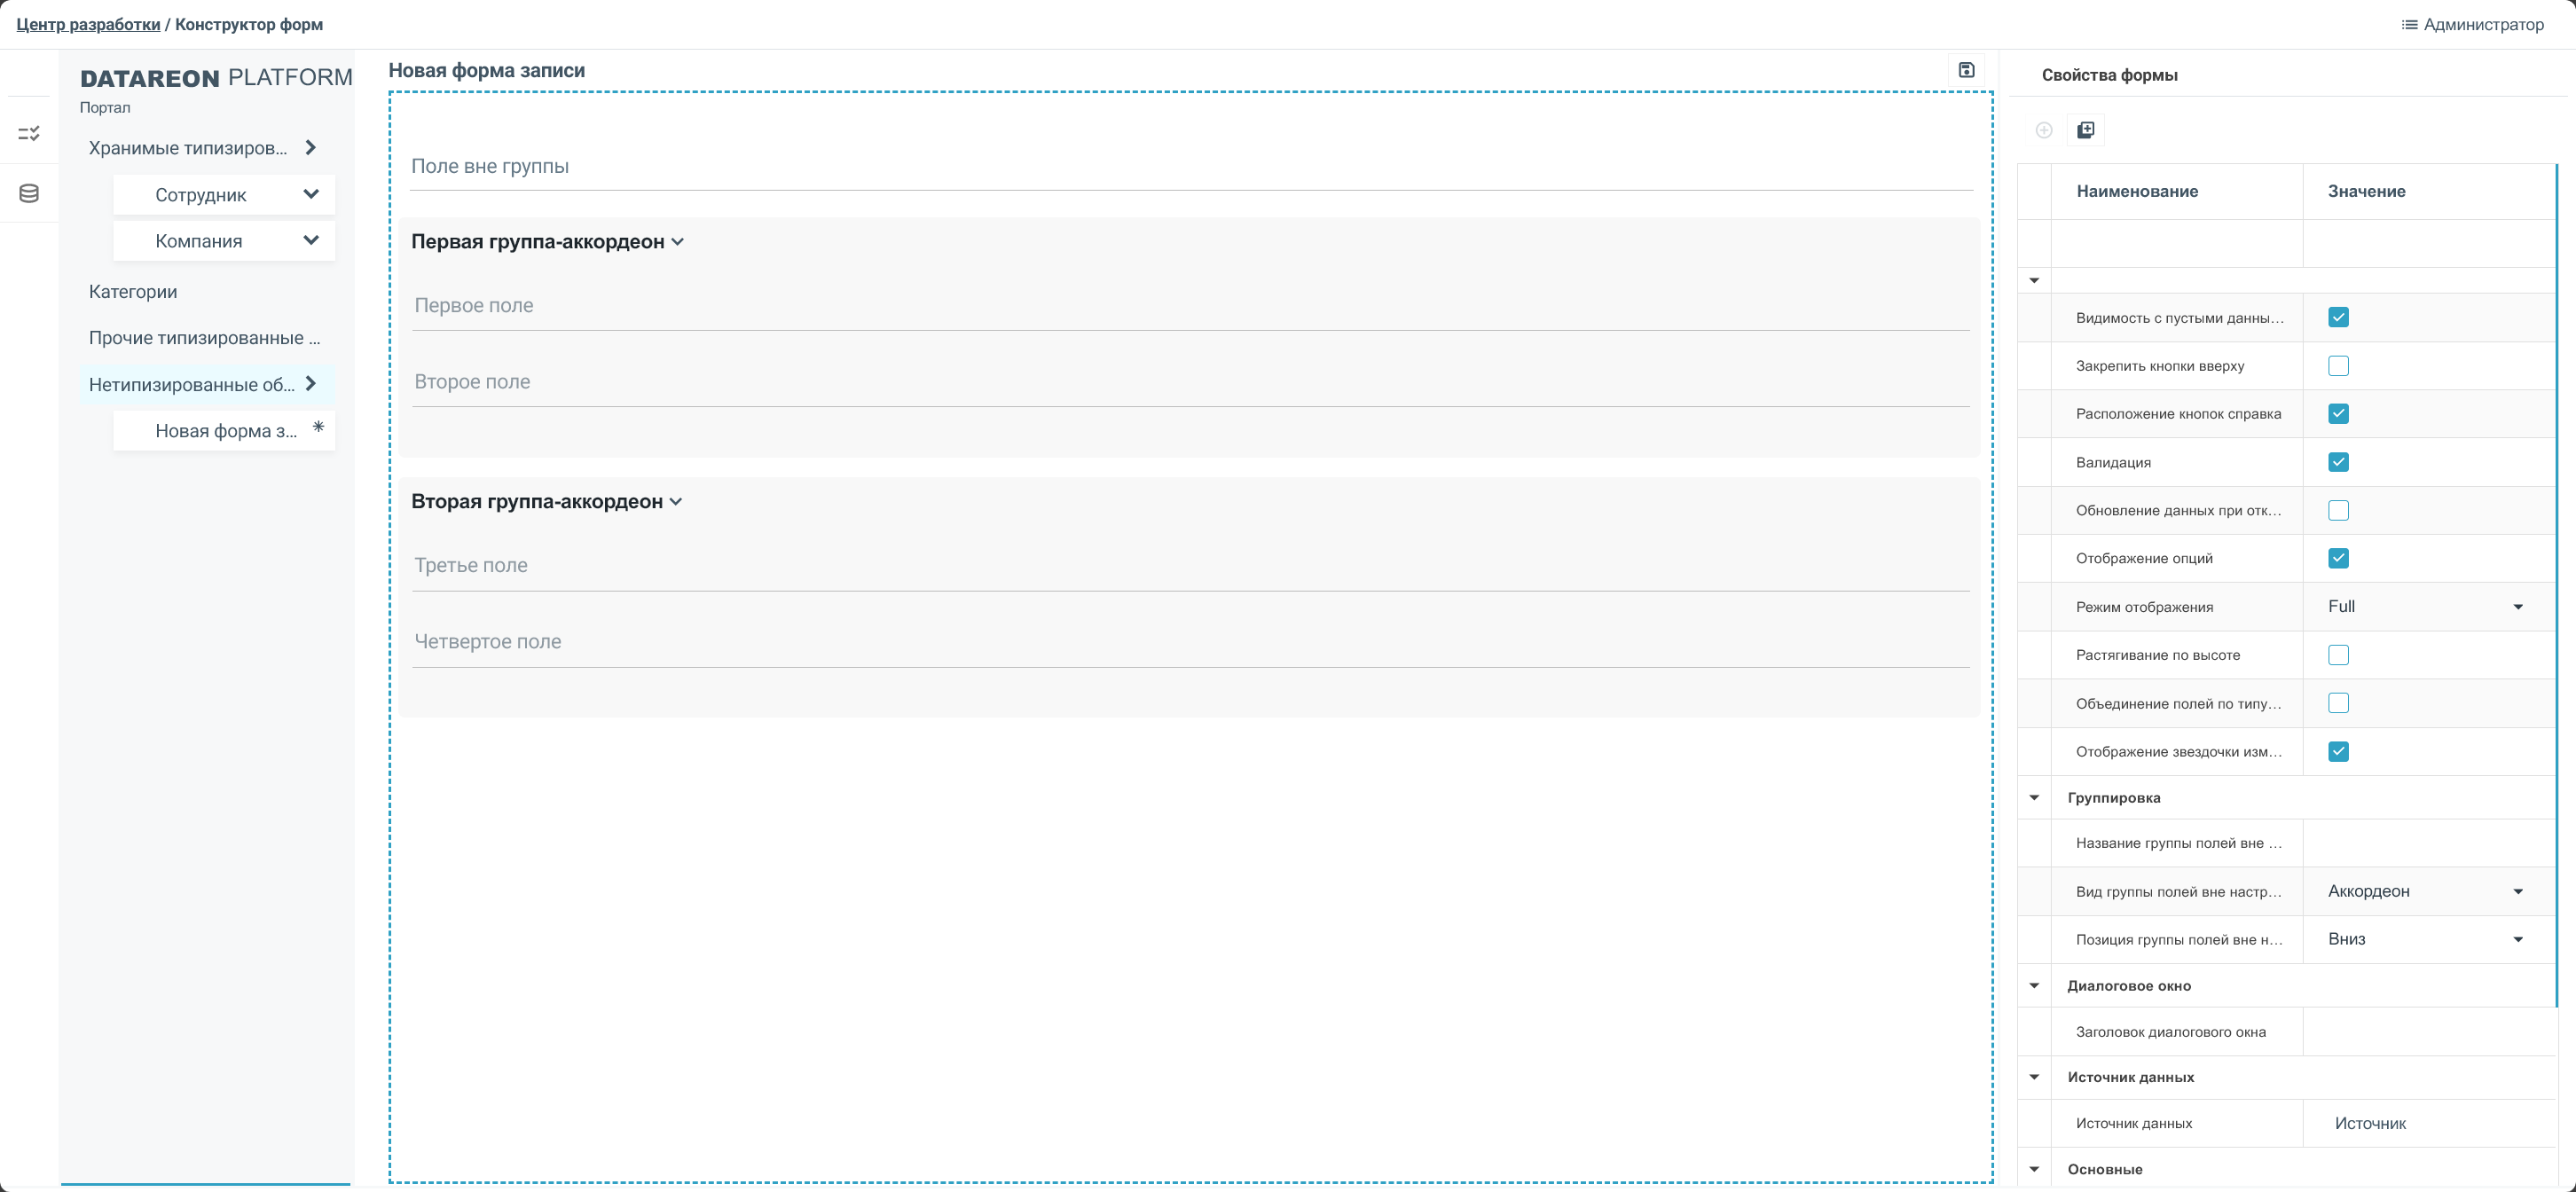Select Компания in the sidebar tree
2576x1192 pixels.
[199, 241]
